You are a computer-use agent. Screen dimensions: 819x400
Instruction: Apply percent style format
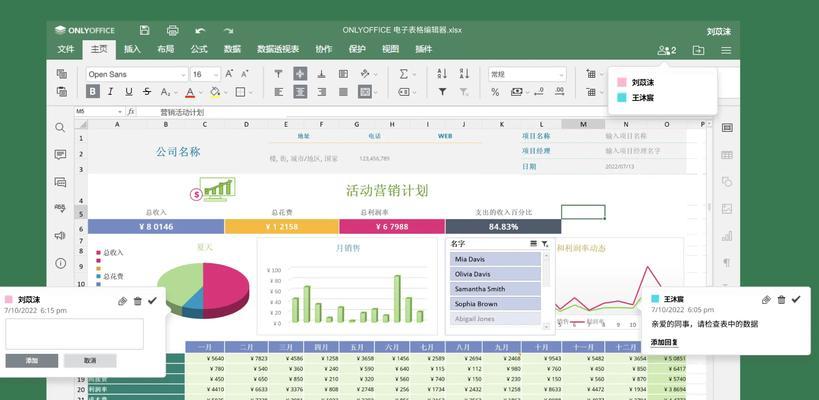(x=495, y=92)
